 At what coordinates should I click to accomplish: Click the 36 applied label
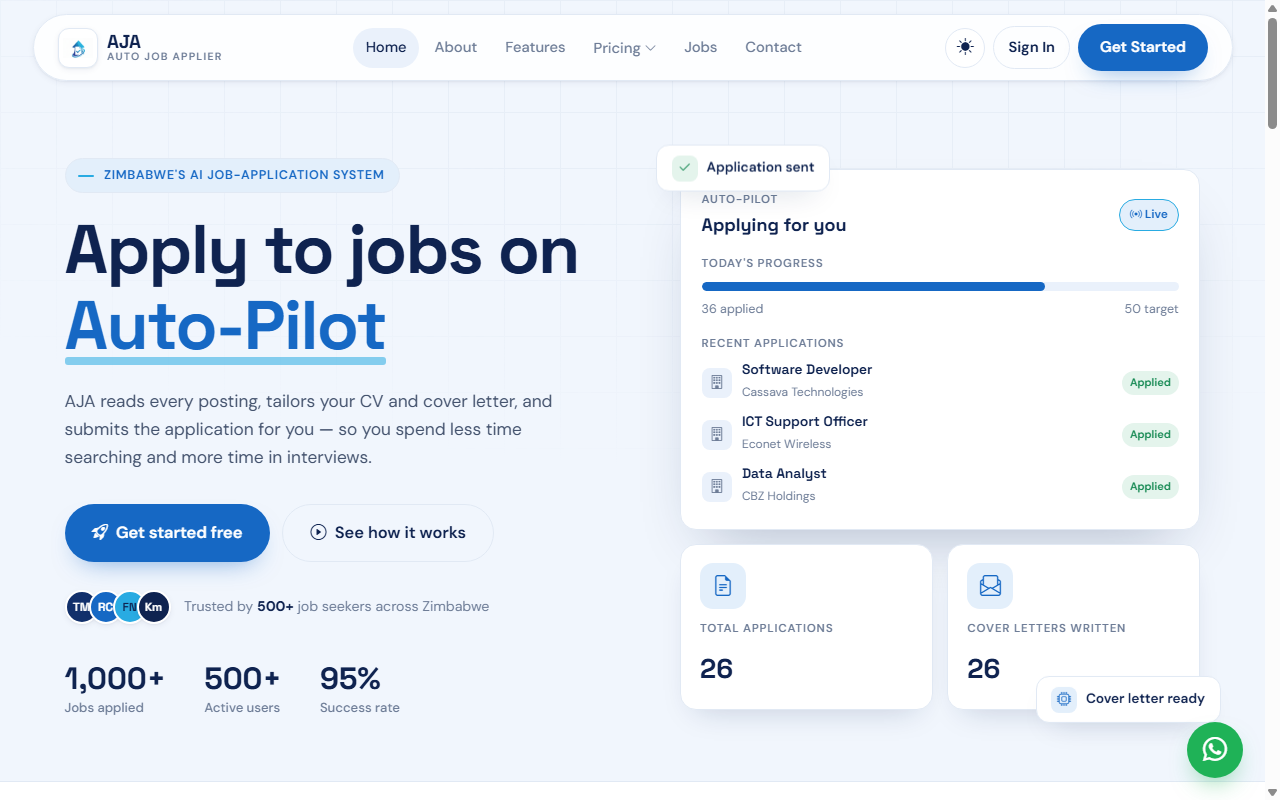[x=732, y=309]
